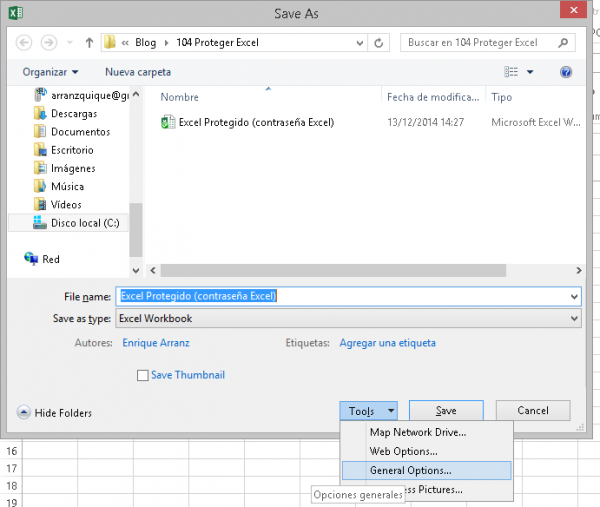This screenshot has width=600, height=507.
Task: Click Agregar una etiqueta link
Action: pyautogui.click(x=387, y=343)
